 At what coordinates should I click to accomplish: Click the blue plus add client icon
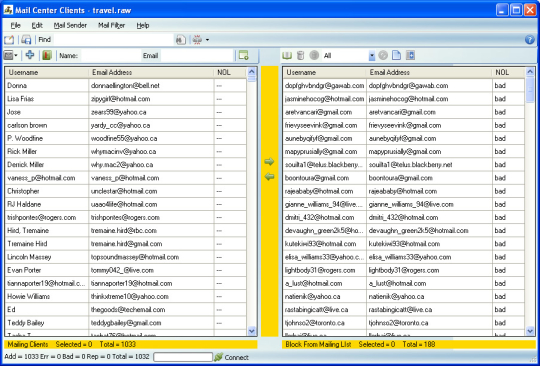[x=30, y=55]
